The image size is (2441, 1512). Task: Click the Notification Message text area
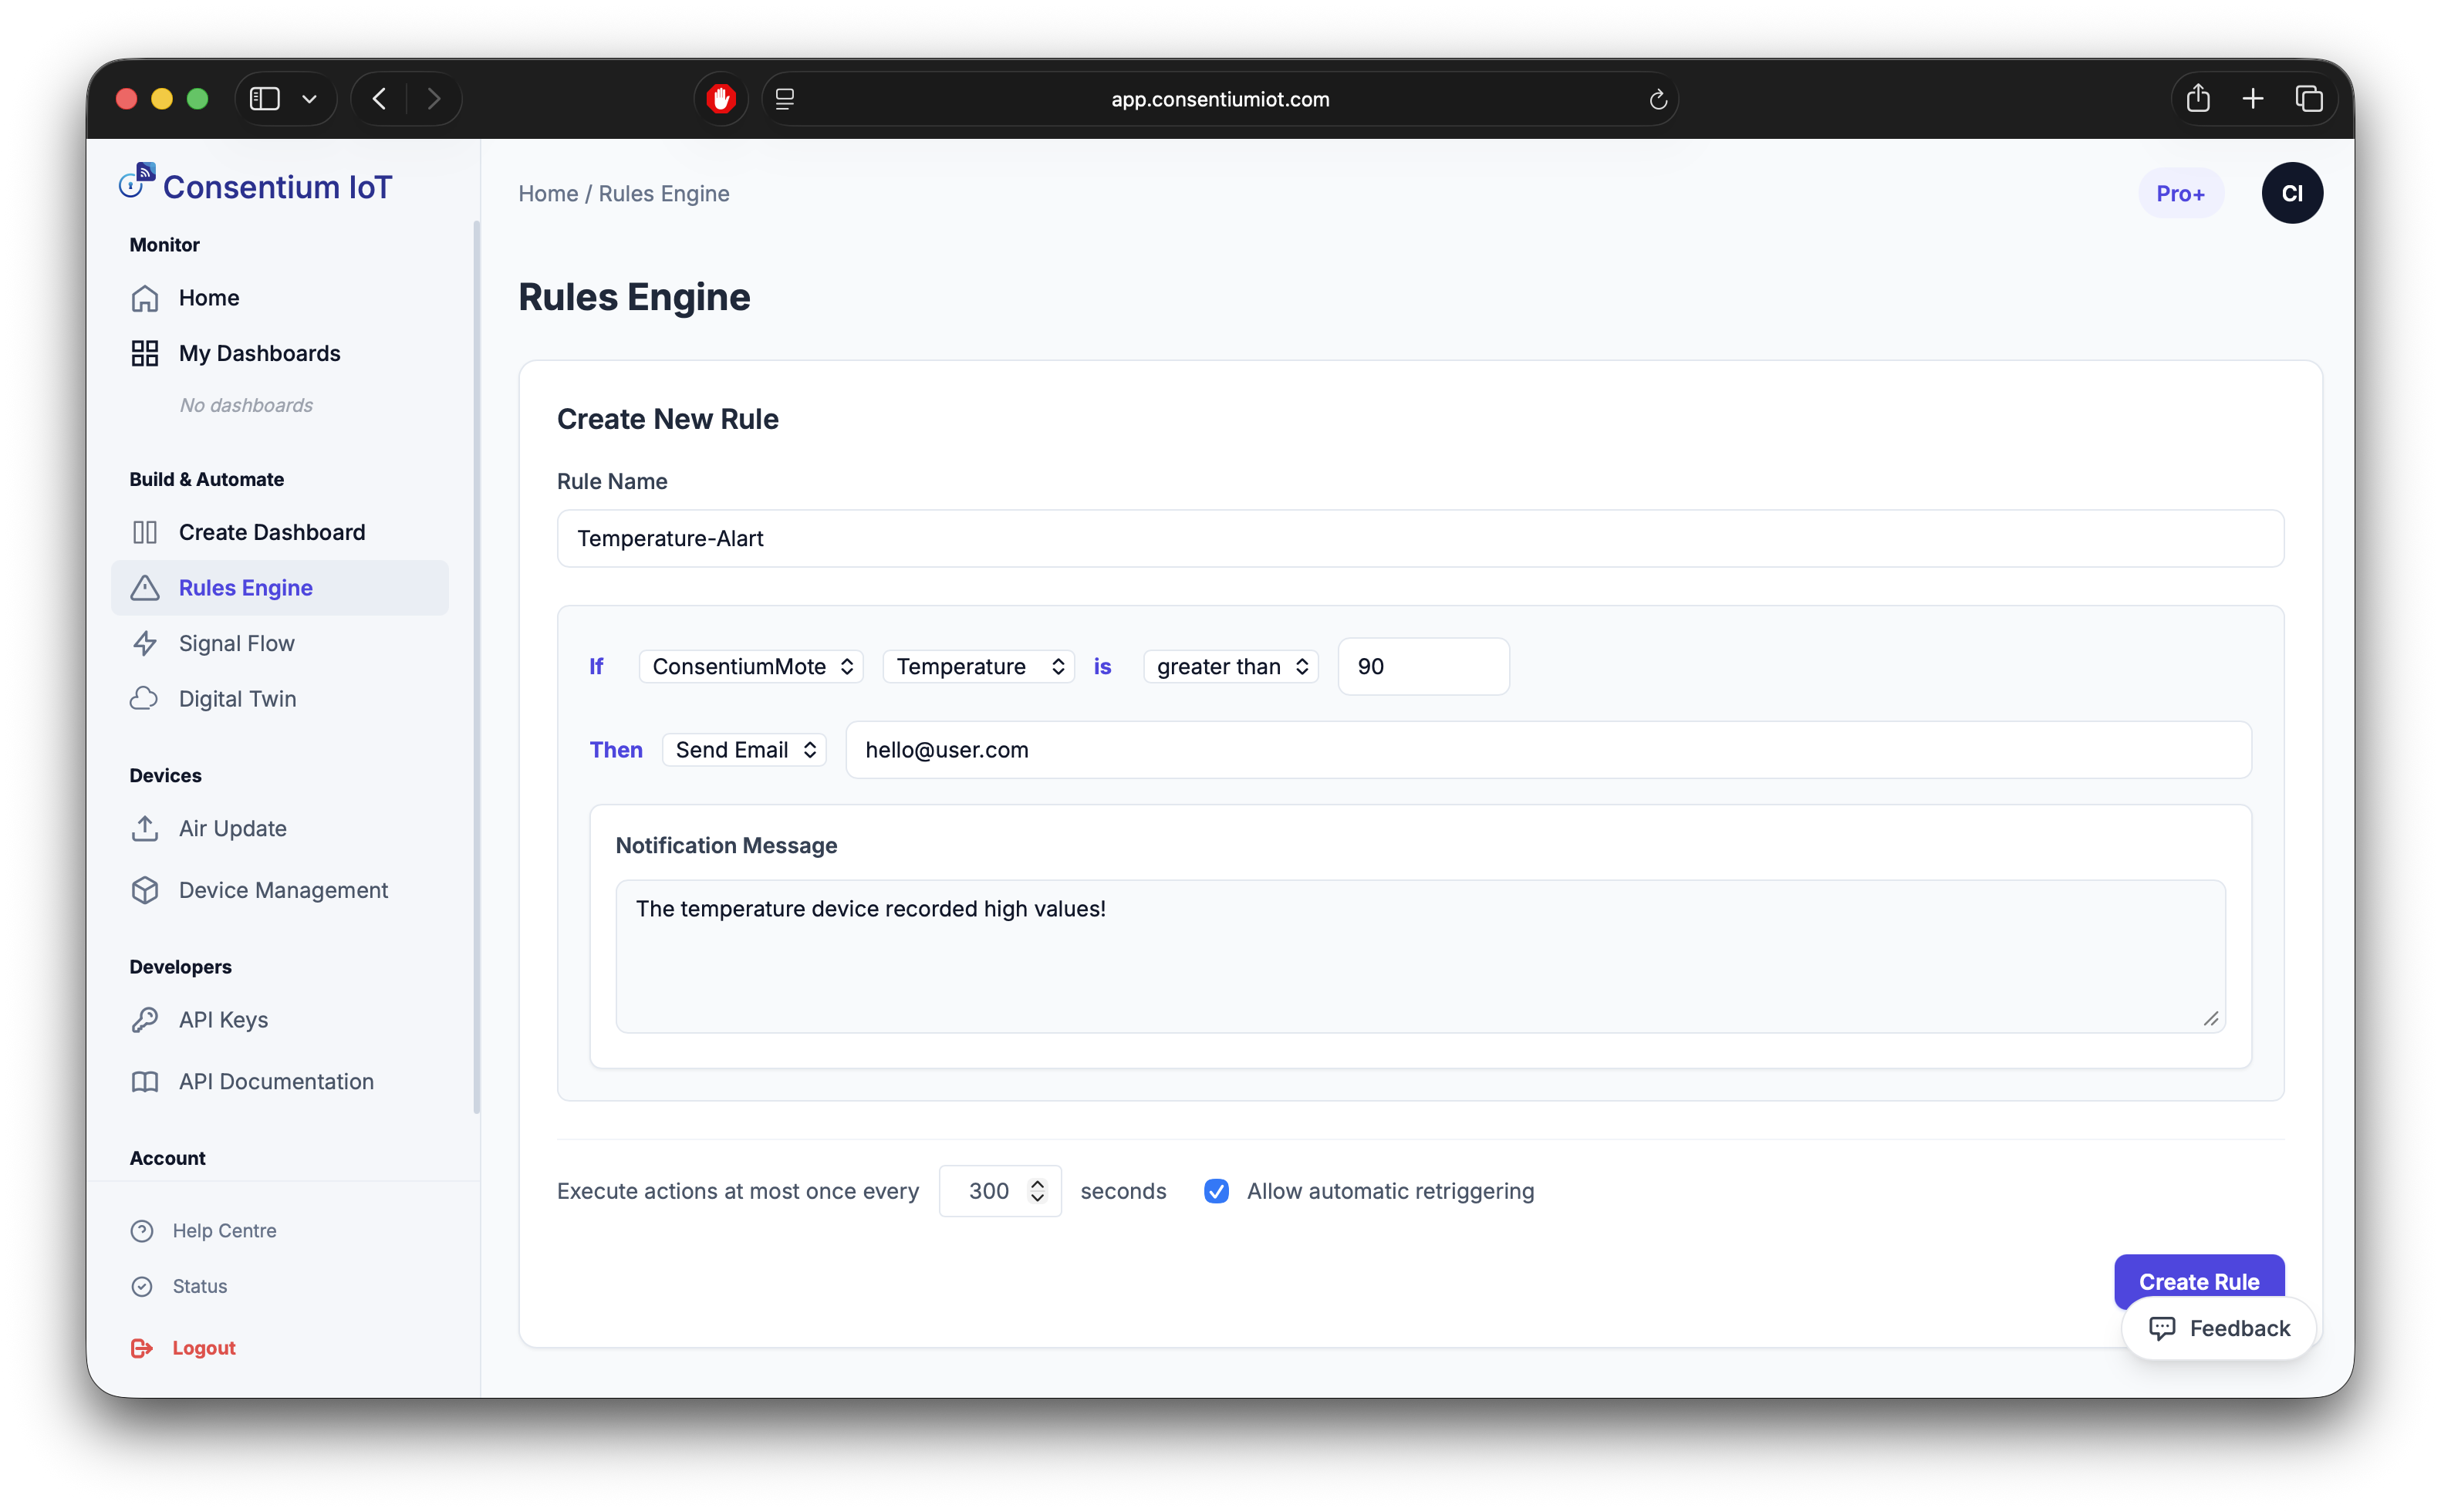(x=1420, y=956)
